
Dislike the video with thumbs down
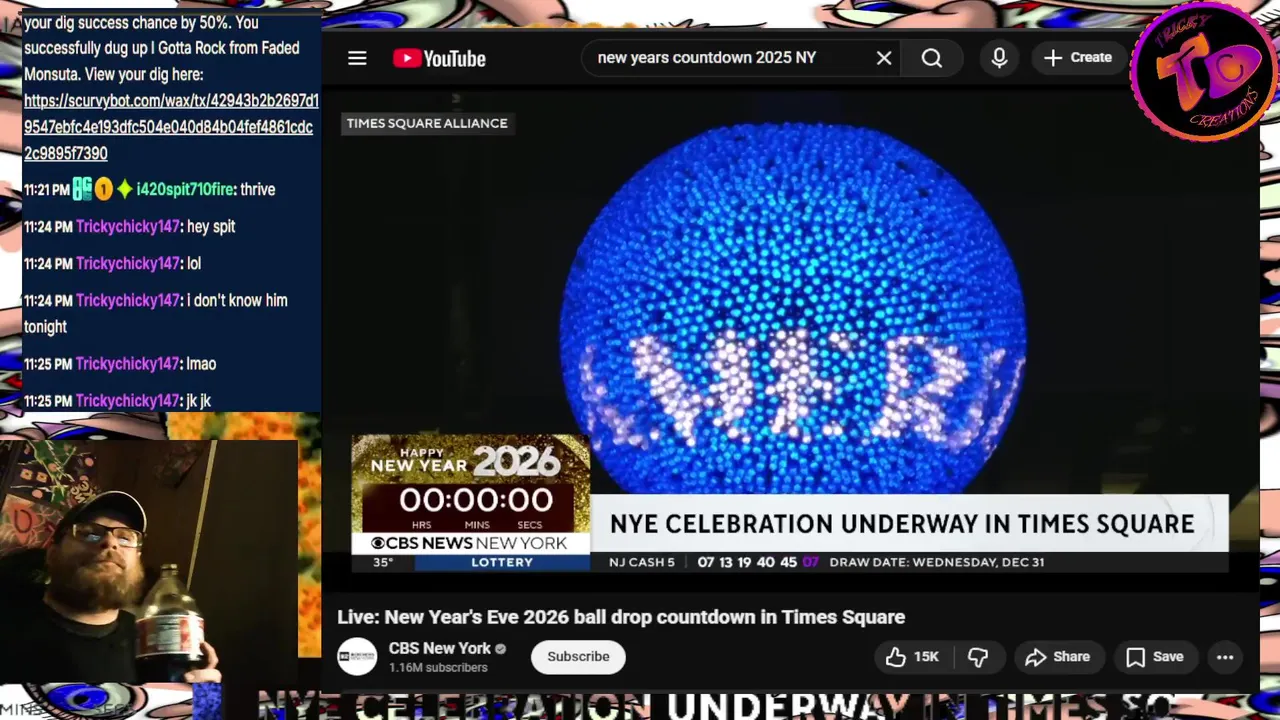coord(978,657)
